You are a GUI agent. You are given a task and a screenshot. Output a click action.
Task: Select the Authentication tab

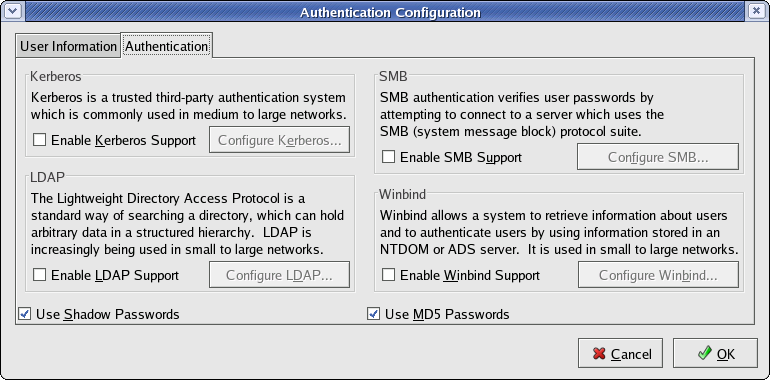pos(167,46)
